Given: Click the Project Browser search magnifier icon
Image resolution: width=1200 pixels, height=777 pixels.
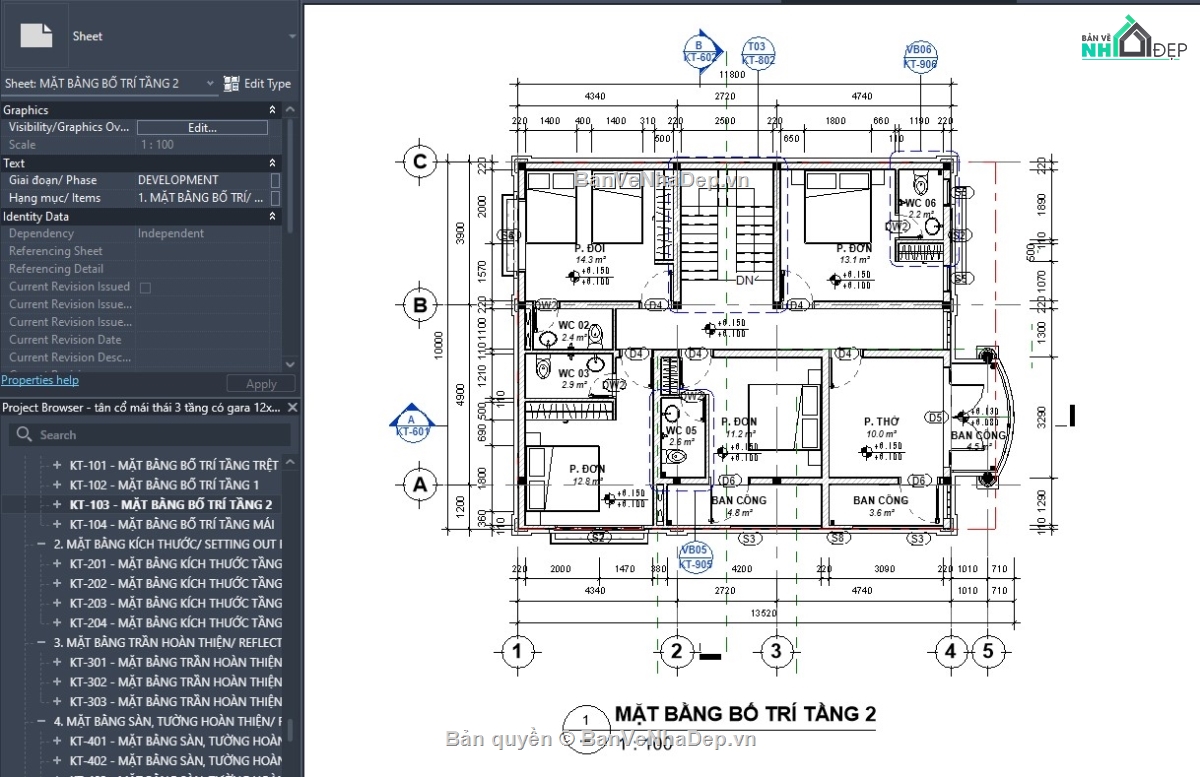Looking at the screenshot, I should pos(22,435).
